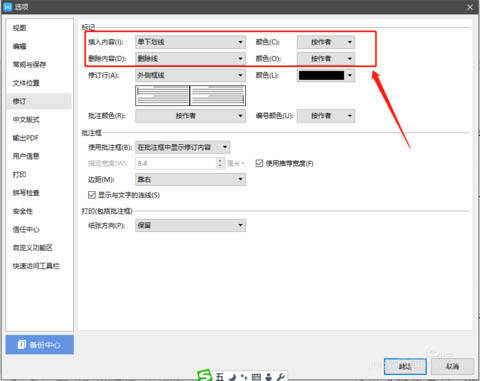Open the 中文版式 options page
480x381 pixels.
click(26, 120)
